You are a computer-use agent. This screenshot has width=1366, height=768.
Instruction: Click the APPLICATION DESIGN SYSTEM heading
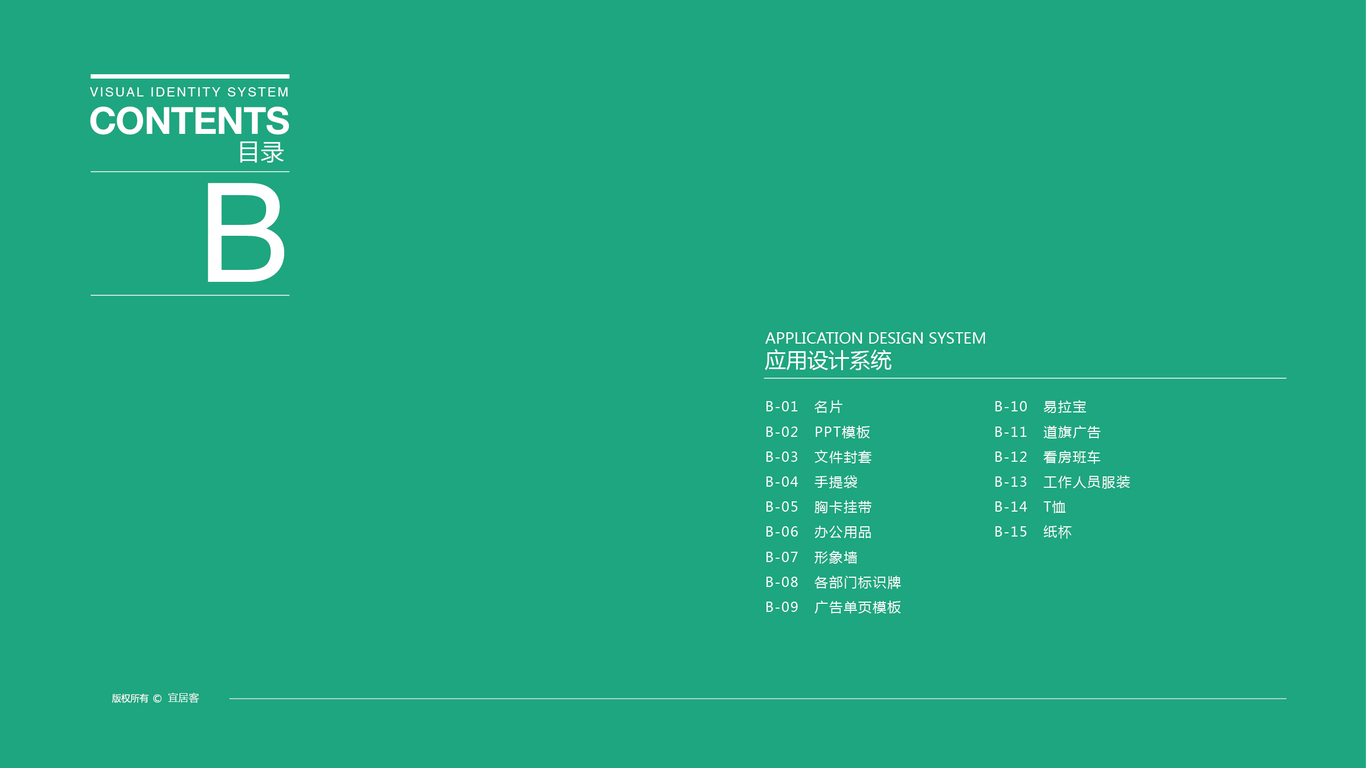click(875, 338)
